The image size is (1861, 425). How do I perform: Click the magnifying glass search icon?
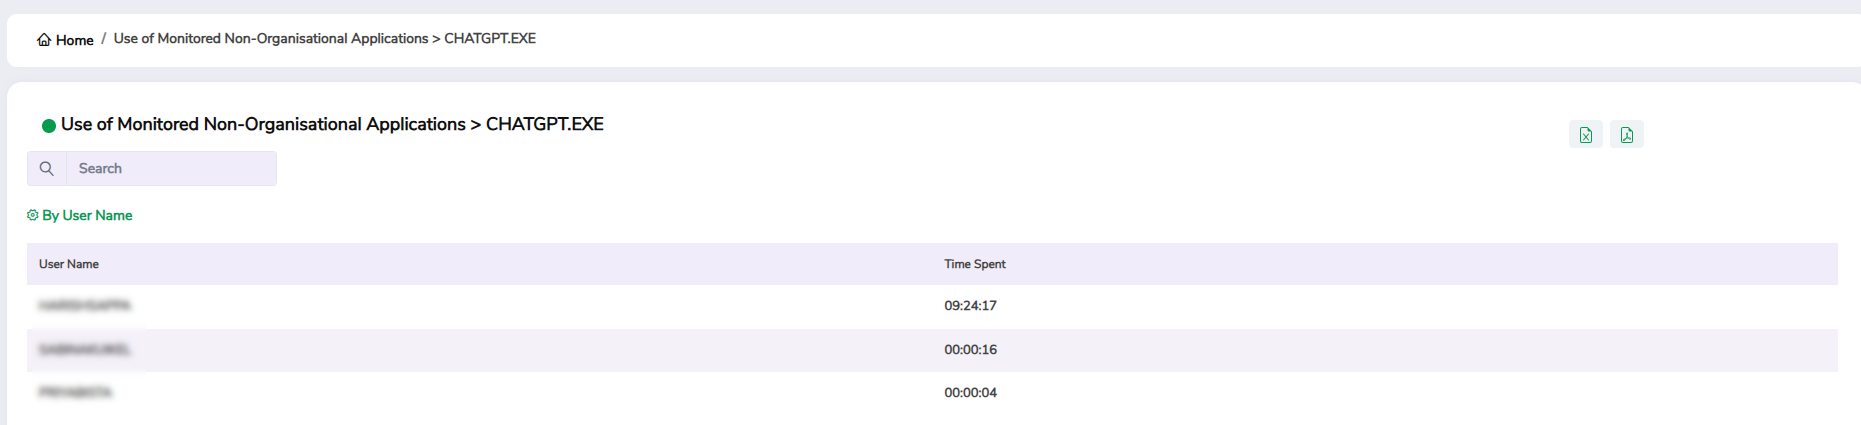(47, 169)
